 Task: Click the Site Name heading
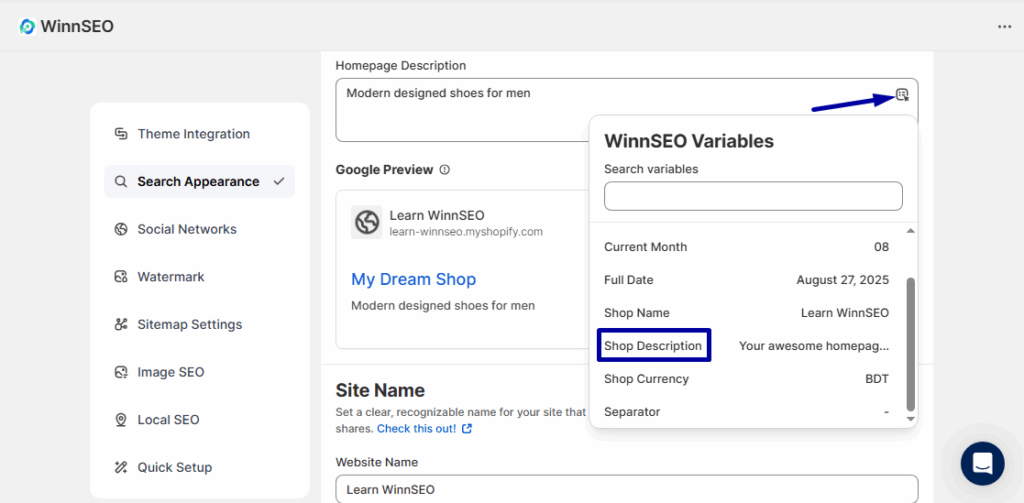click(380, 391)
